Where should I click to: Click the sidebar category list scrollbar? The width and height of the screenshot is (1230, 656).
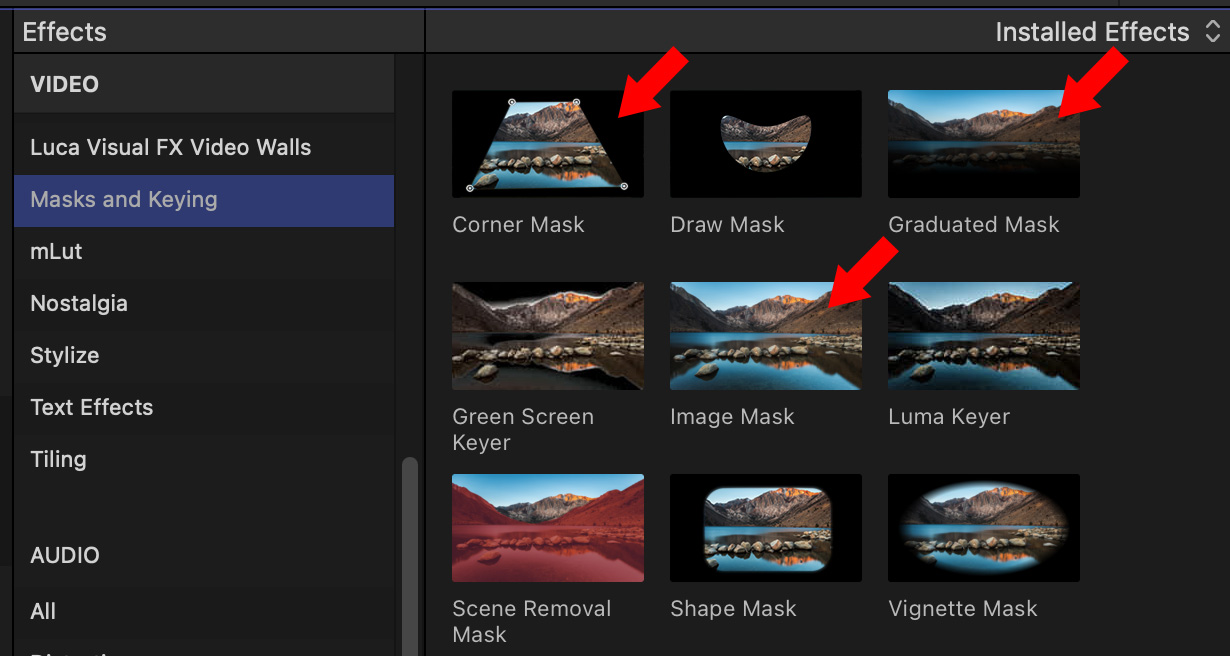[409, 555]
